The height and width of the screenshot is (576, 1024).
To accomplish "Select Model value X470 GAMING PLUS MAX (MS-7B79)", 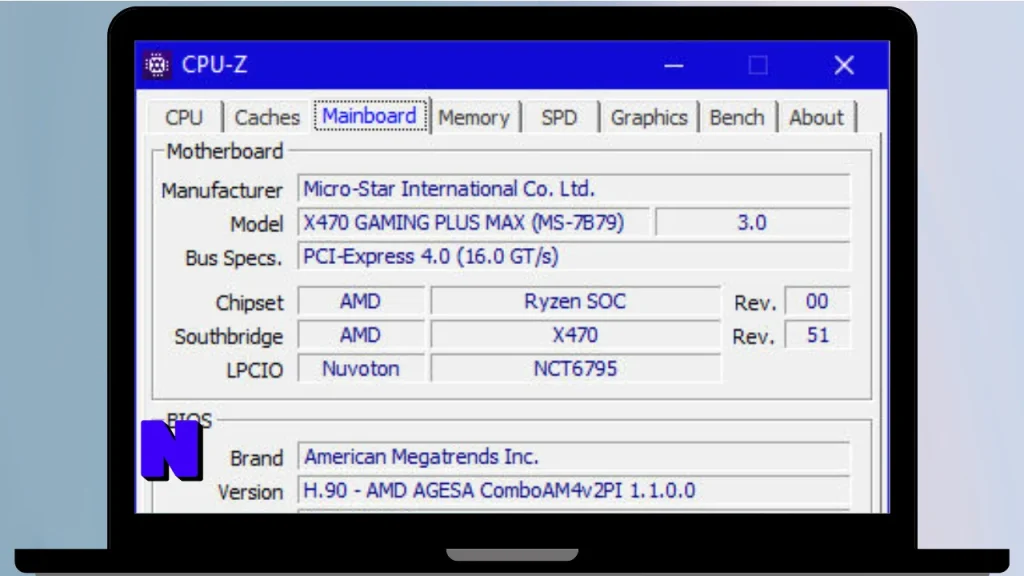I will 473,223.
